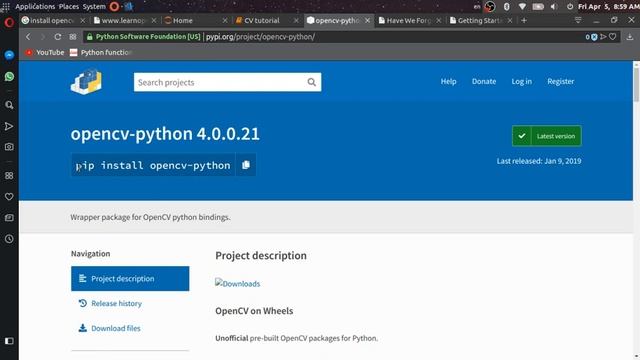Close the CV tutorial tab
Image resolution: width=640 pixels, height=360 pixels.
296,20
